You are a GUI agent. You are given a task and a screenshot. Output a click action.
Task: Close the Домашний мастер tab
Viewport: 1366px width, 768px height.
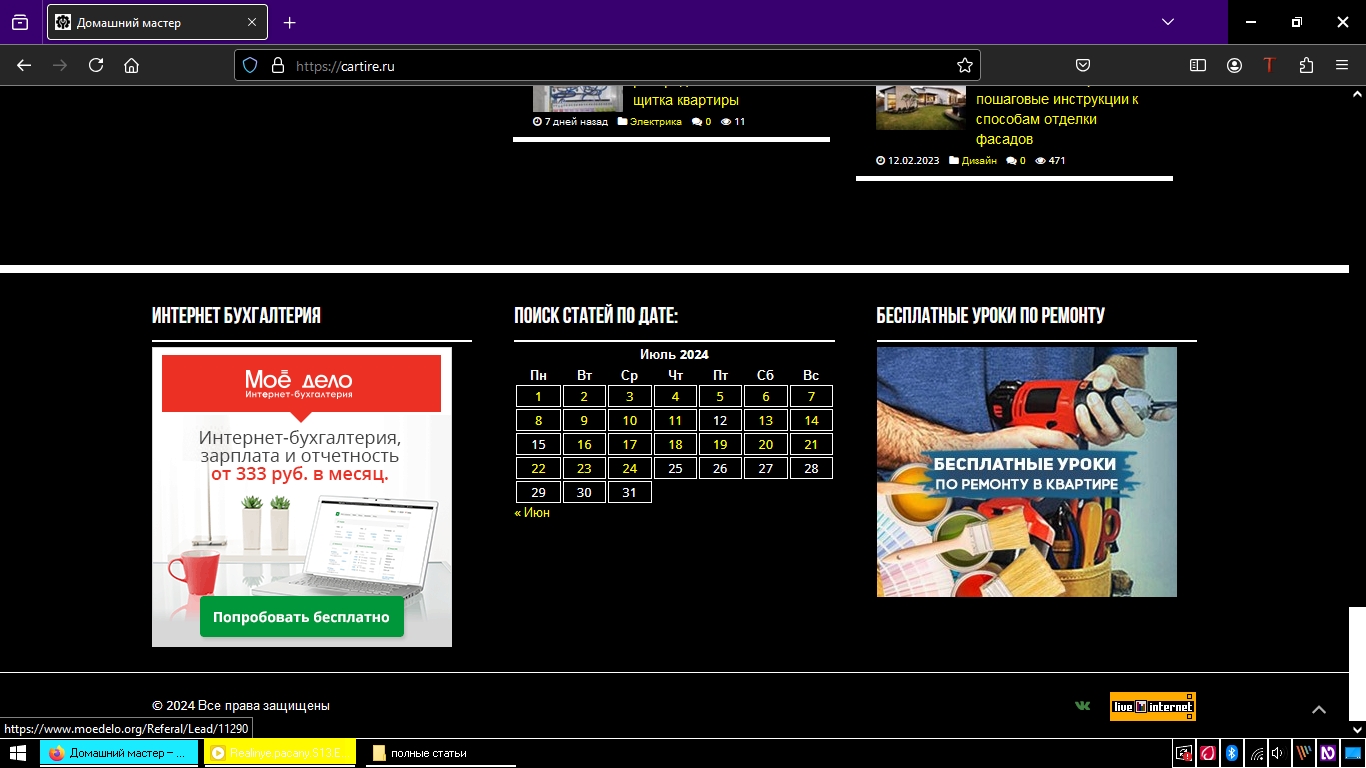coord(252,22)
